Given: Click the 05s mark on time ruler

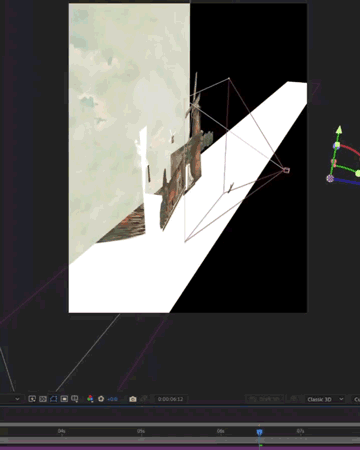Looking at the screenshot, I should 141,431.
